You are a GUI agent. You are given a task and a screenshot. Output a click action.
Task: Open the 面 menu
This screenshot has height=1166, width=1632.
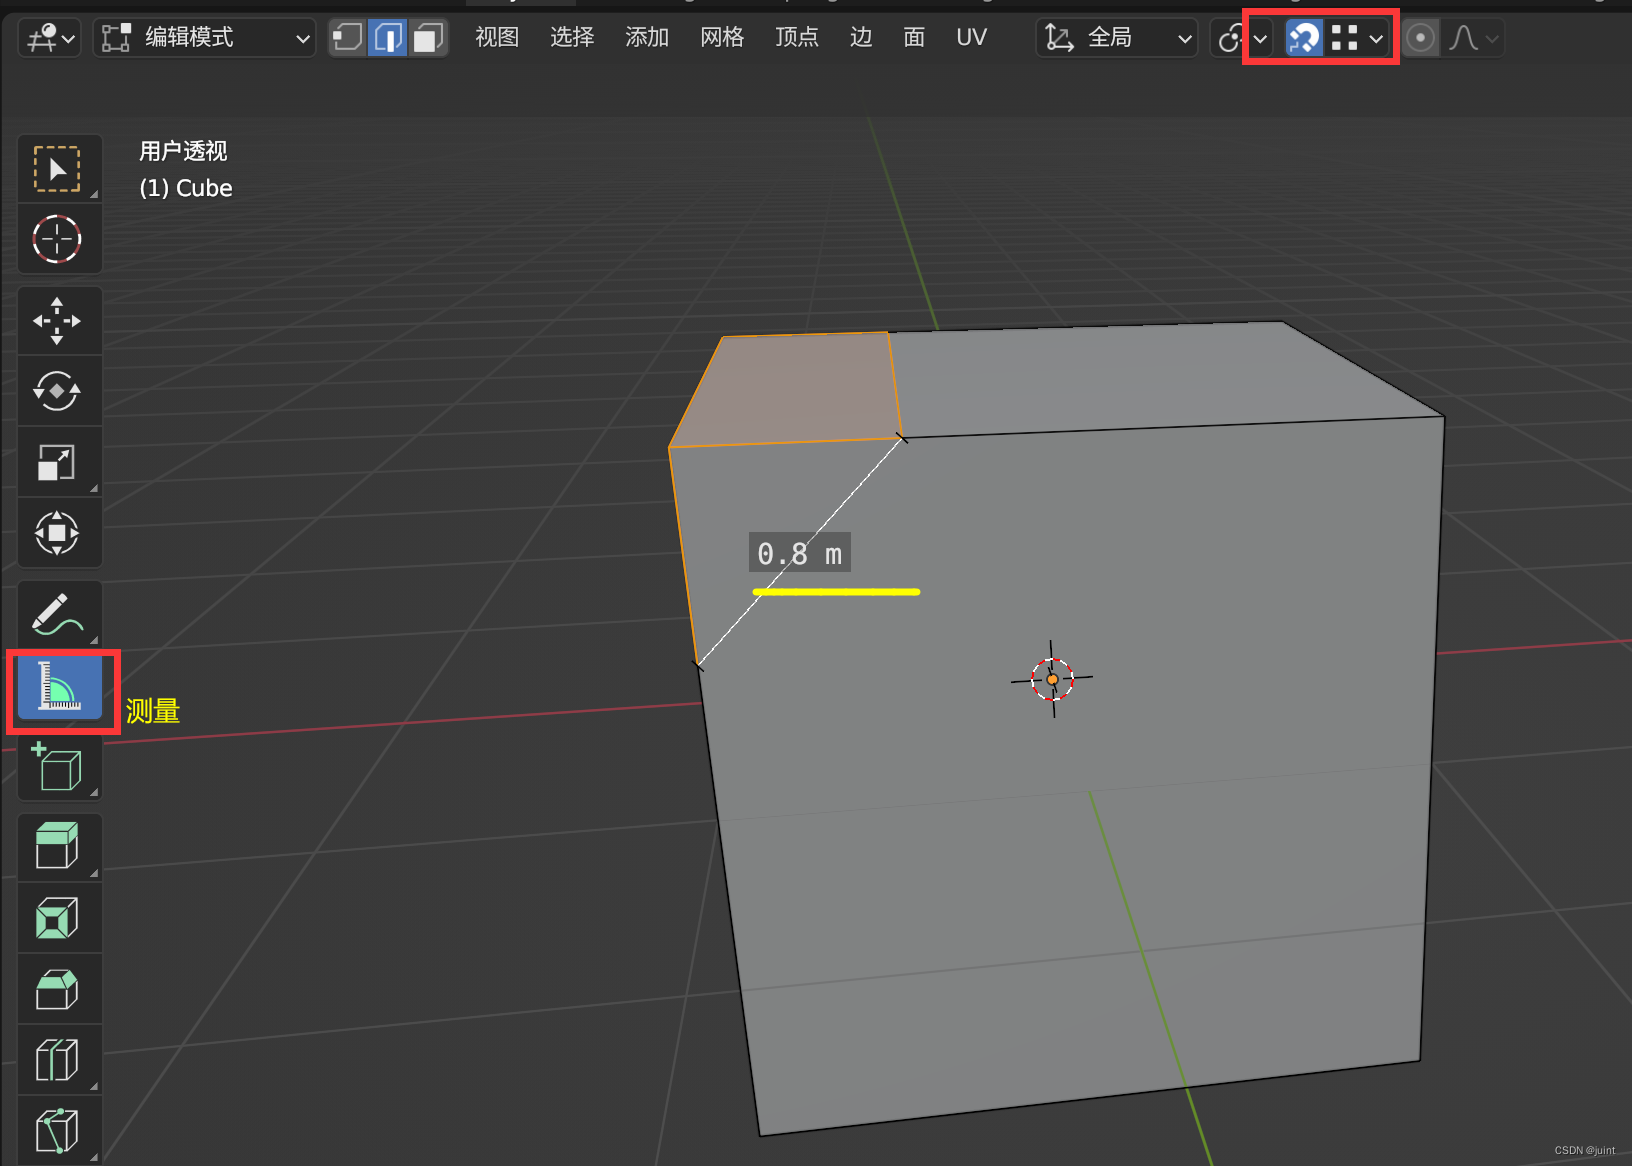tap(914, 38)
